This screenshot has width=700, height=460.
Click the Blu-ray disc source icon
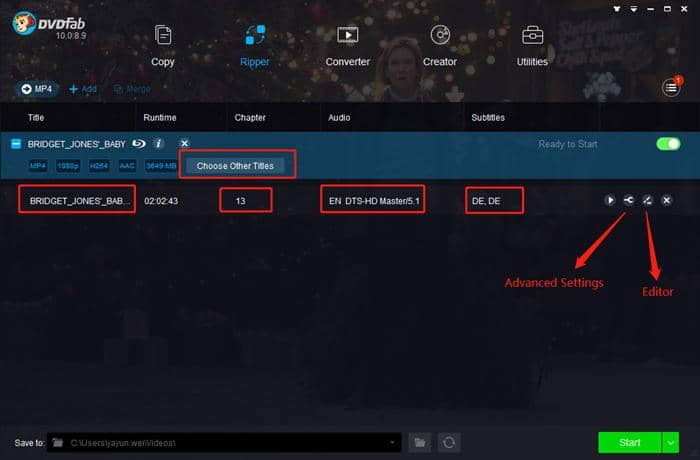[139, 143]
